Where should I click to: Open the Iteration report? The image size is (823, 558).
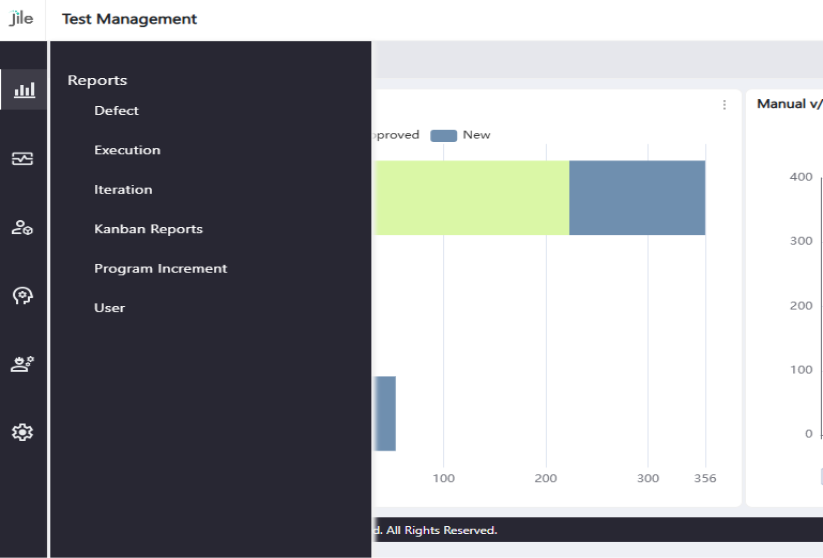tap(123, 189)
